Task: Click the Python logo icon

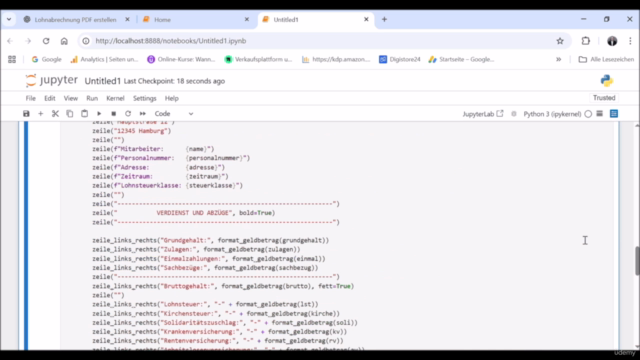Action: tap(607, 81)
